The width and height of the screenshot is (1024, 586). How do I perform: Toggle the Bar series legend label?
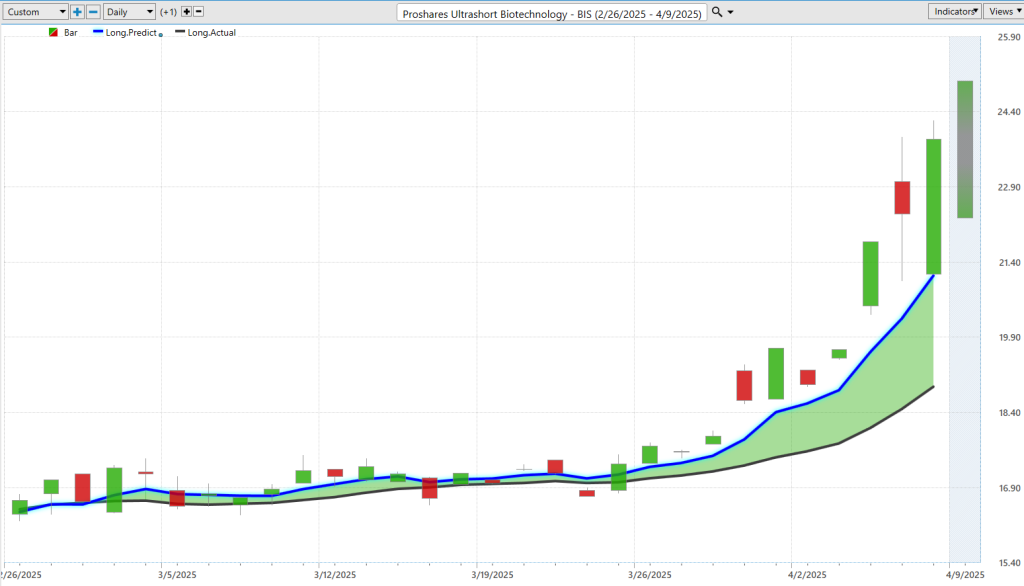pyautogui.click(x=70, y=33)
